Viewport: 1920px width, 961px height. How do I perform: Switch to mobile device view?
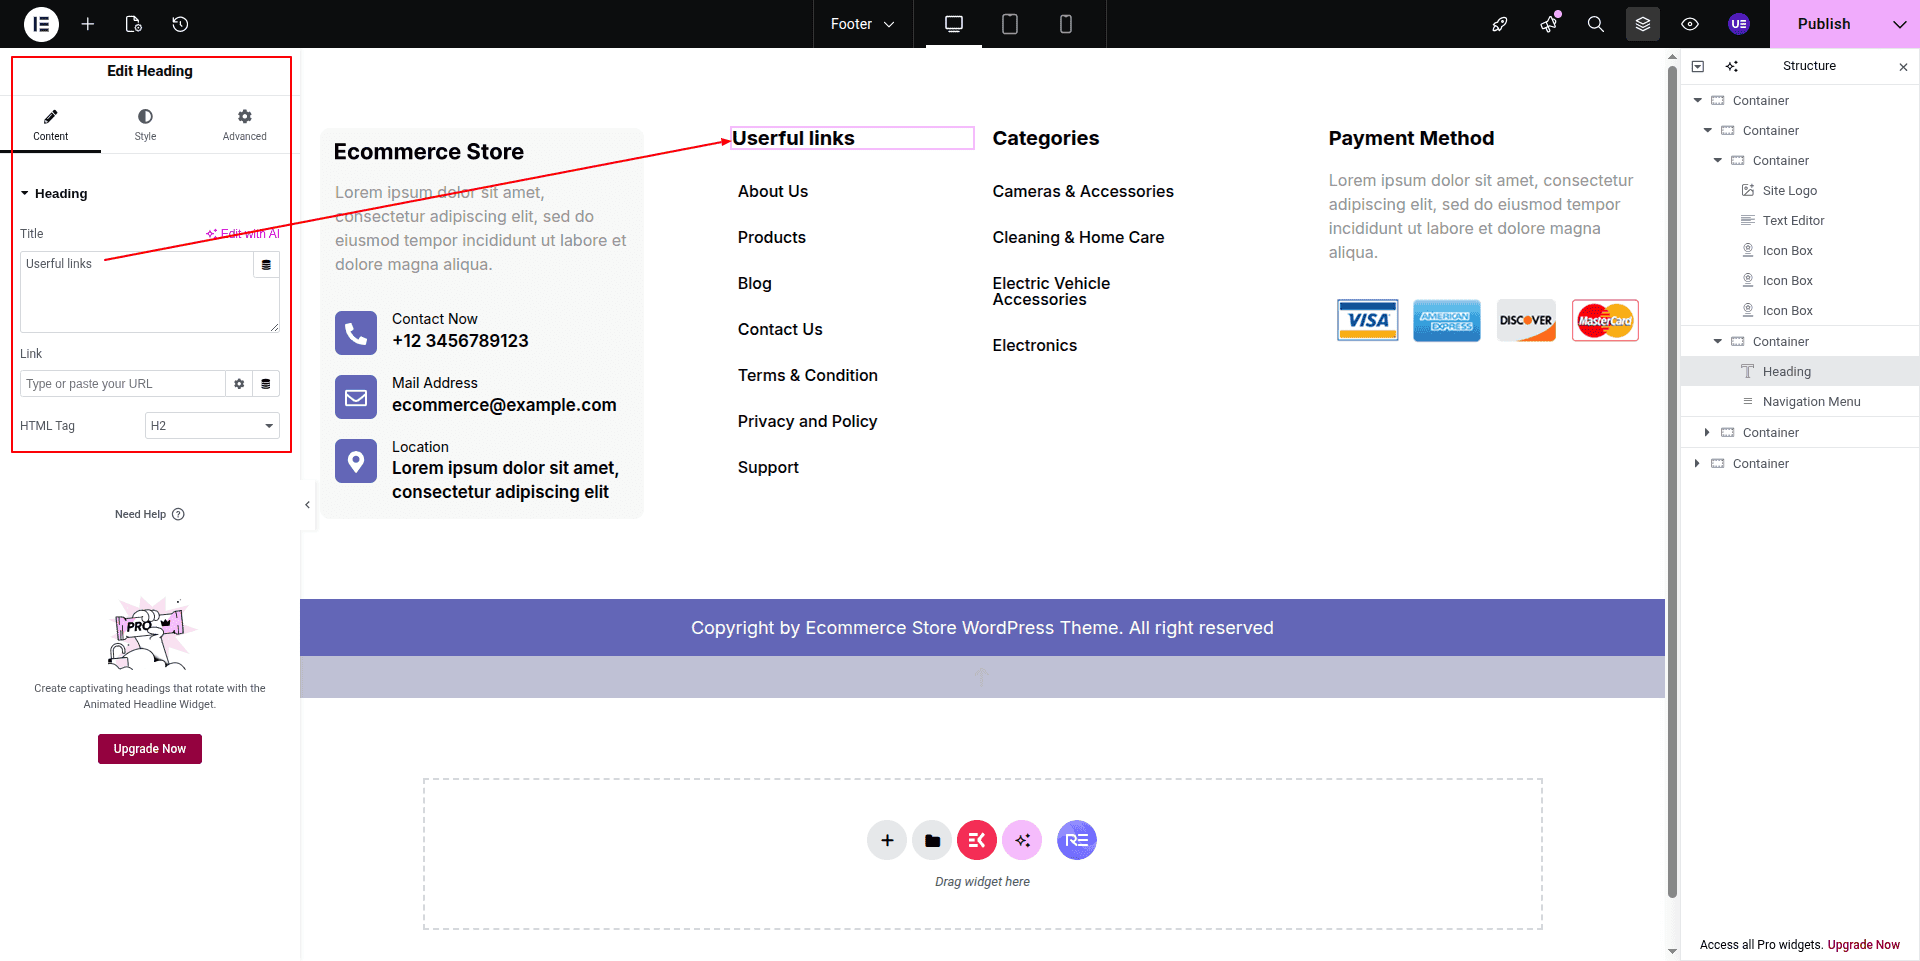click(1065, 24)
